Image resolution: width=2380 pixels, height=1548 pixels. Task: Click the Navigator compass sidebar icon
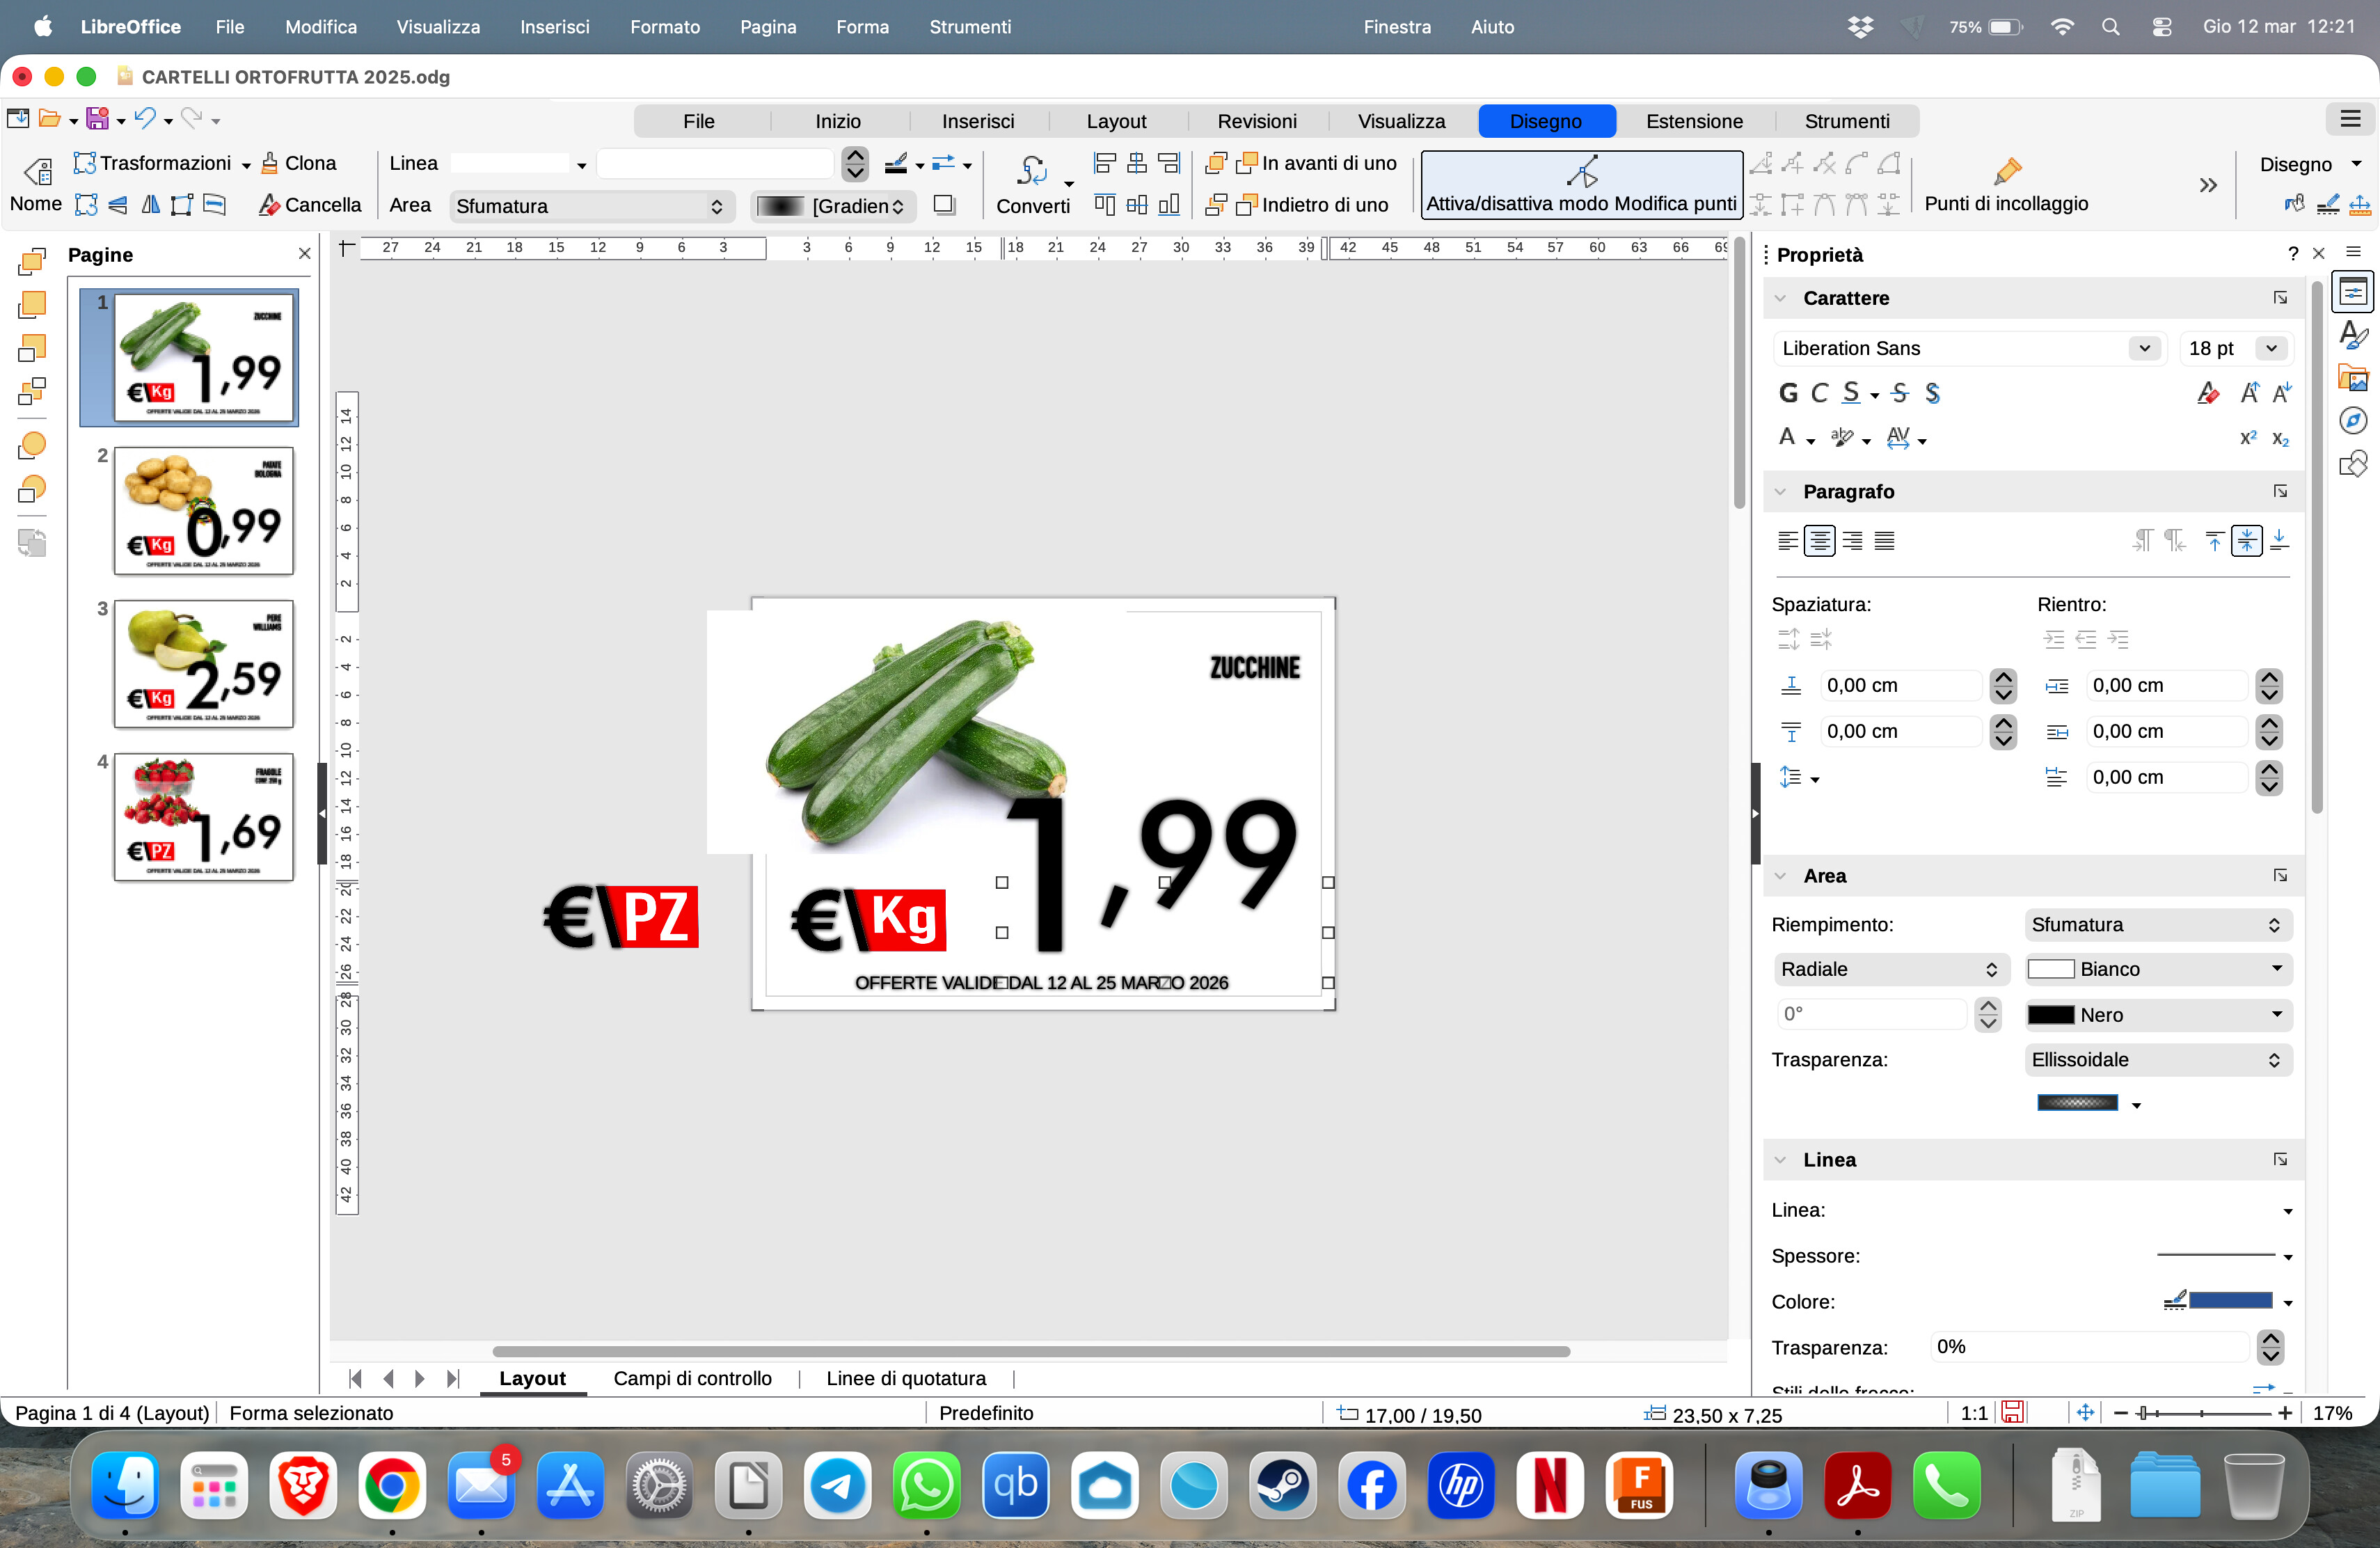2353,421
